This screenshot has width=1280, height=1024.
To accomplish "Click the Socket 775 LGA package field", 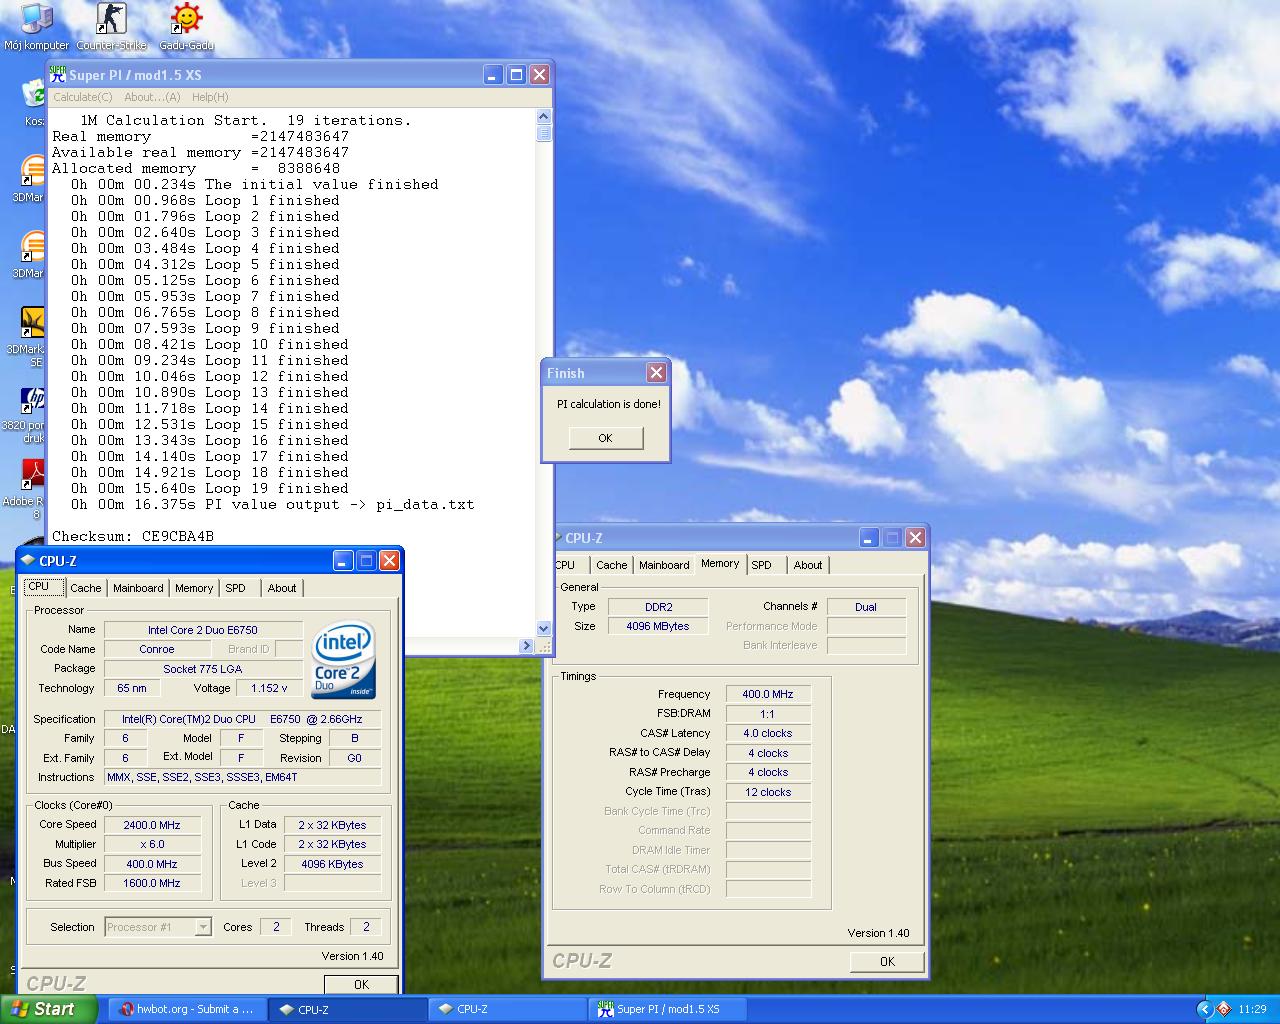I will 203,669.
